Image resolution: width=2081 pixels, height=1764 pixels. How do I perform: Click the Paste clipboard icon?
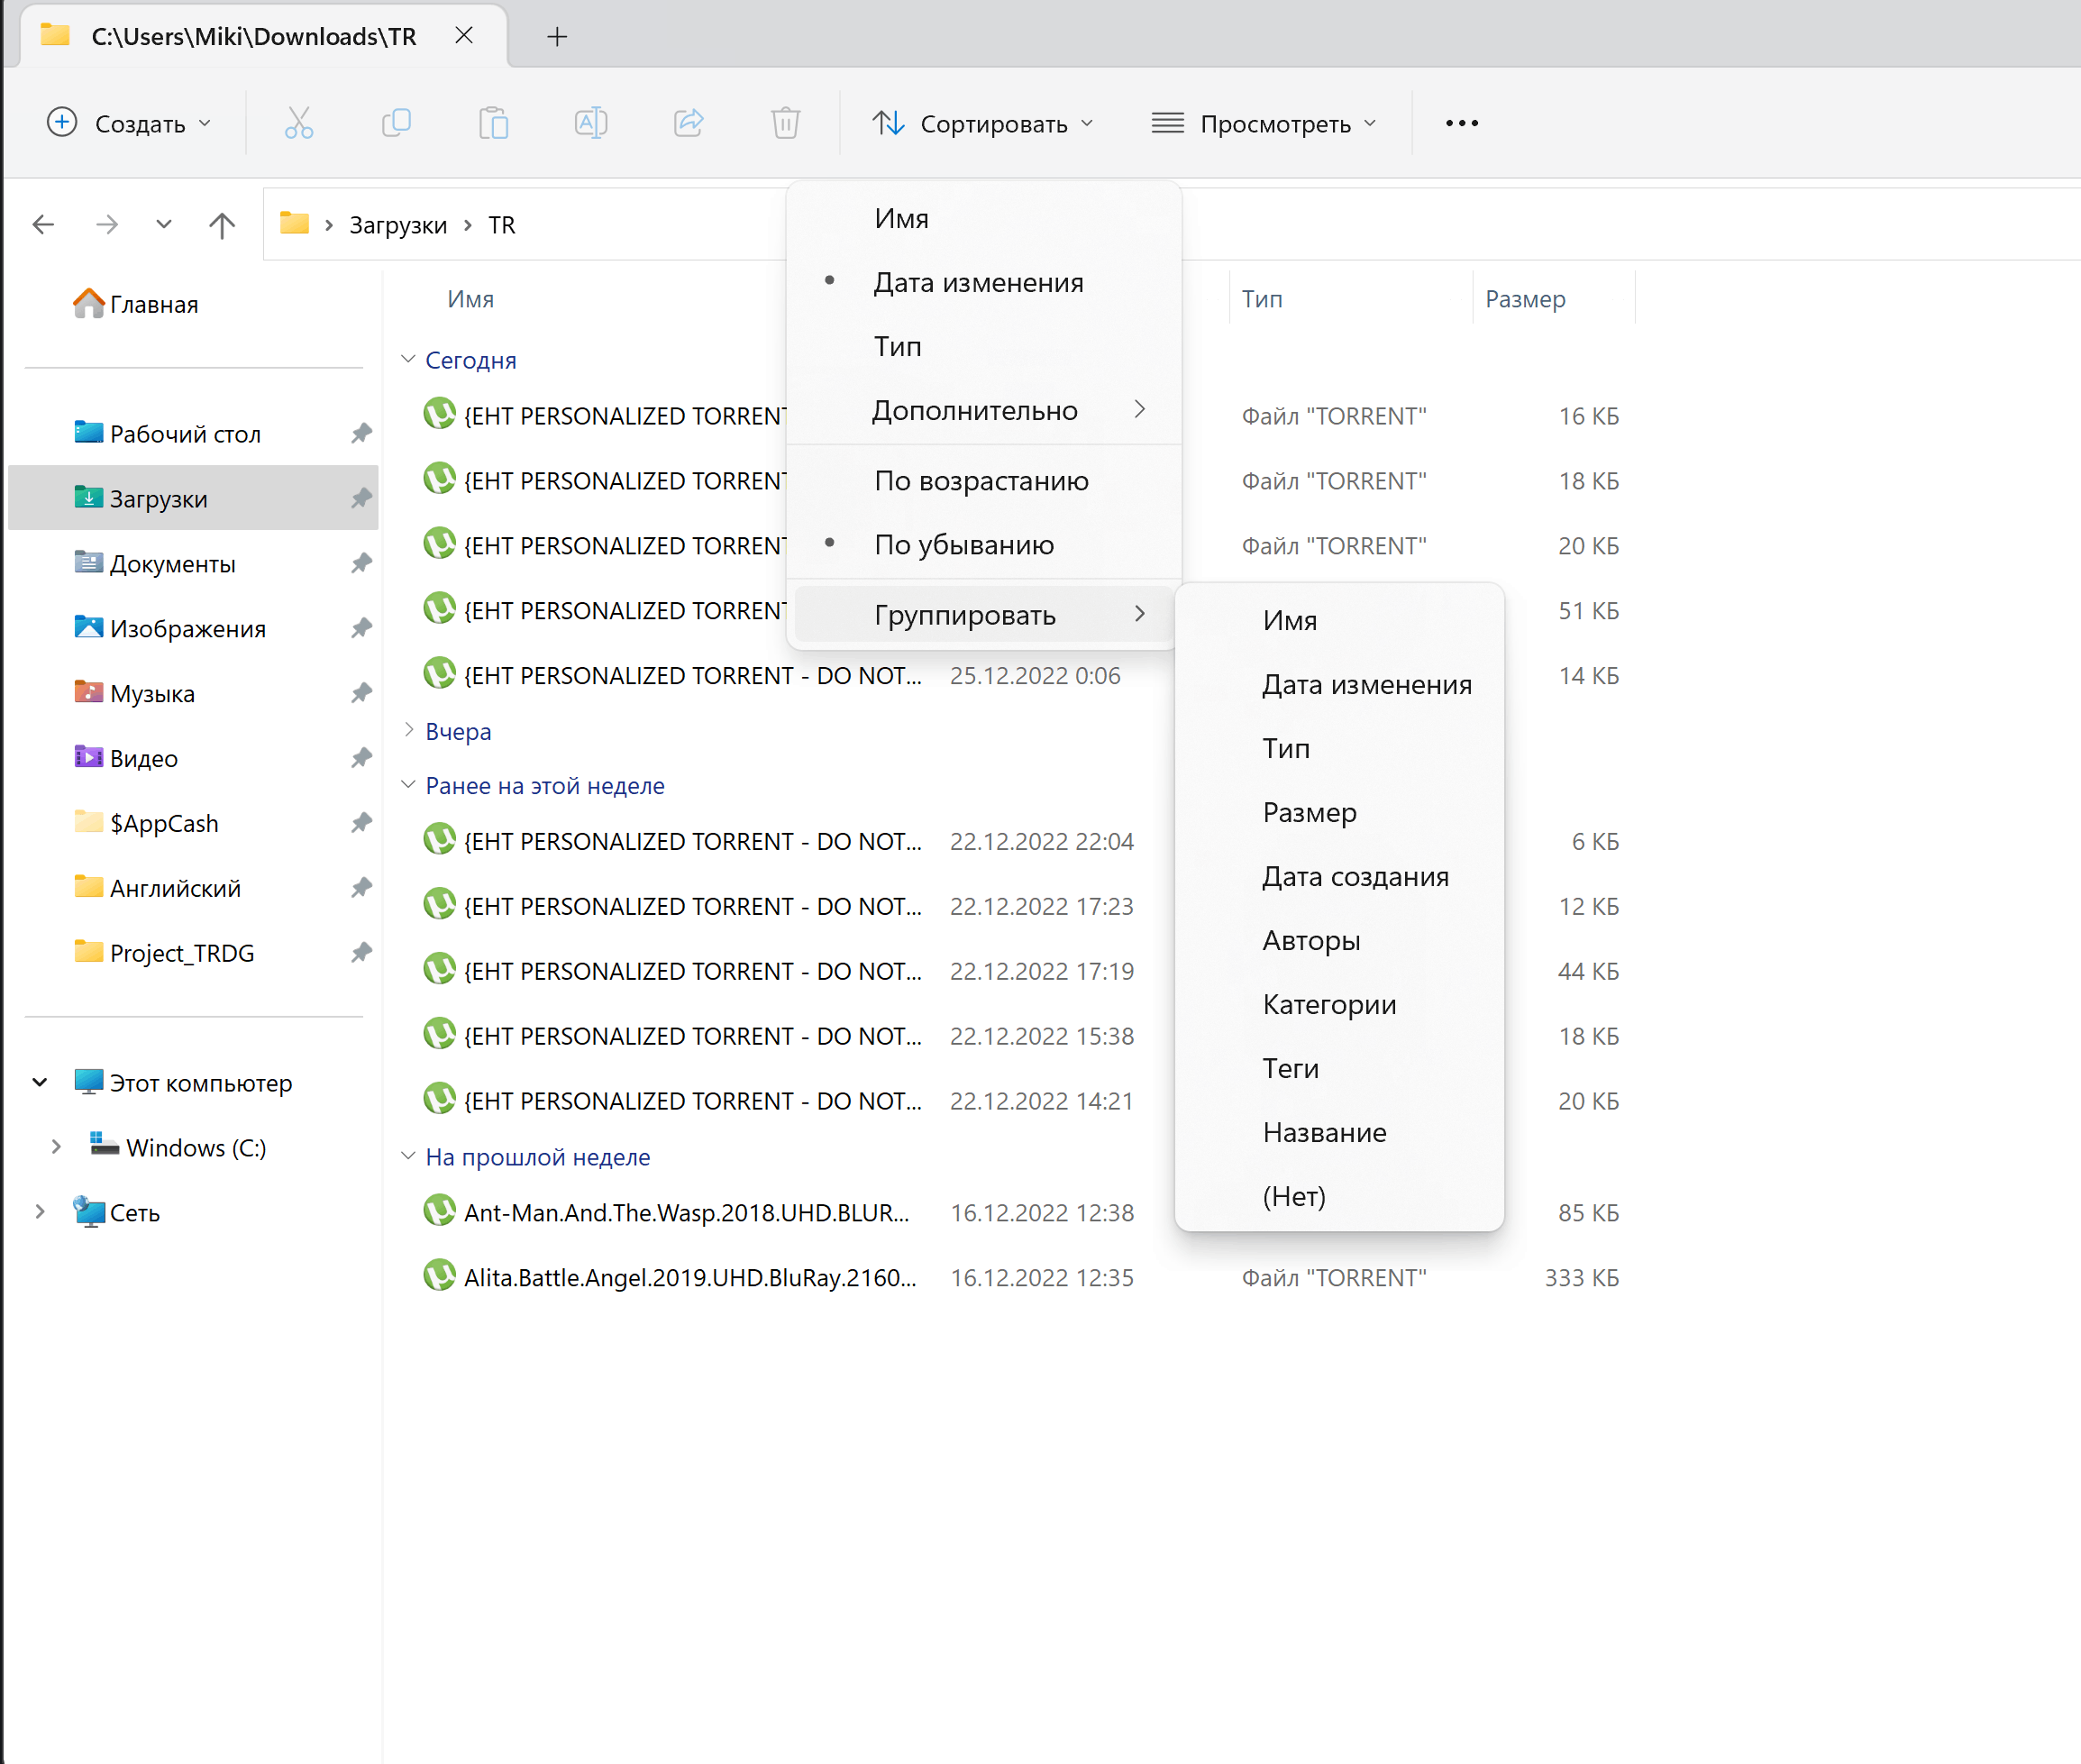pos(493,123)
